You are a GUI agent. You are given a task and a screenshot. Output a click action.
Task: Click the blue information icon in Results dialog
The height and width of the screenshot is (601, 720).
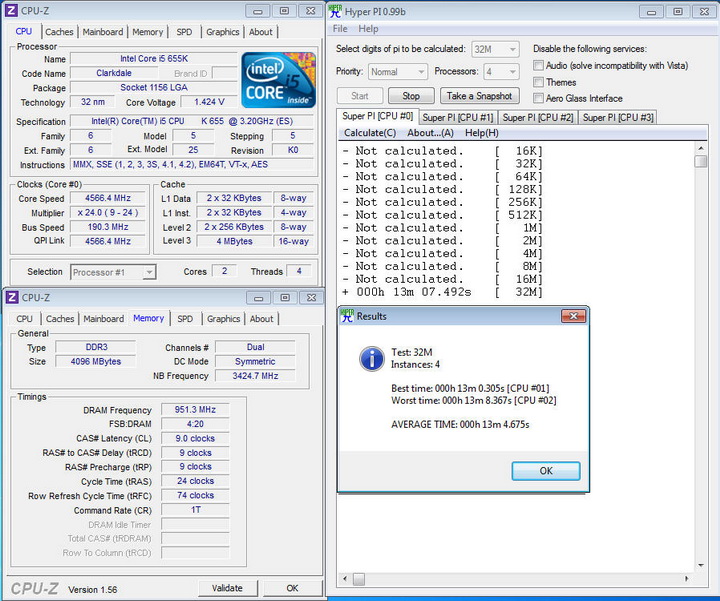pos(371,359)
